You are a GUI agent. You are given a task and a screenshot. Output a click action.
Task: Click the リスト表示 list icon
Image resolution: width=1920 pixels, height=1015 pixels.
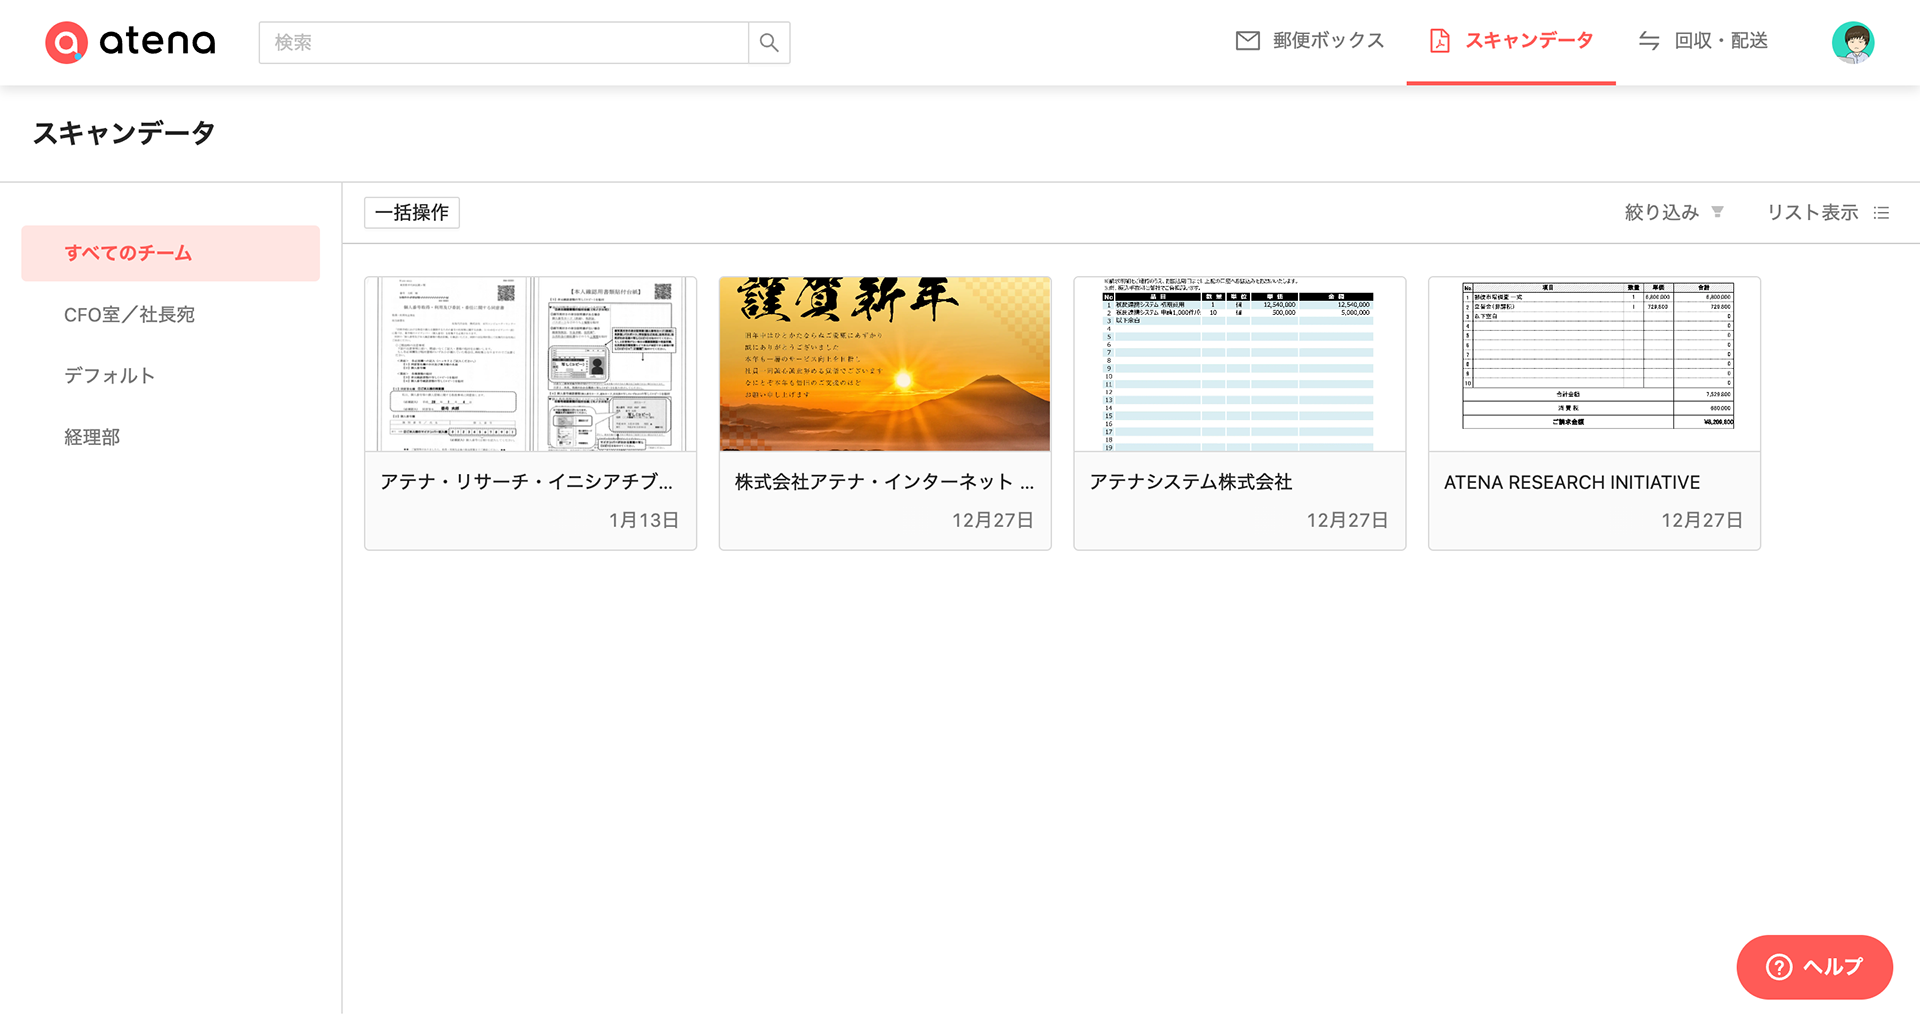pos(1881,213)
